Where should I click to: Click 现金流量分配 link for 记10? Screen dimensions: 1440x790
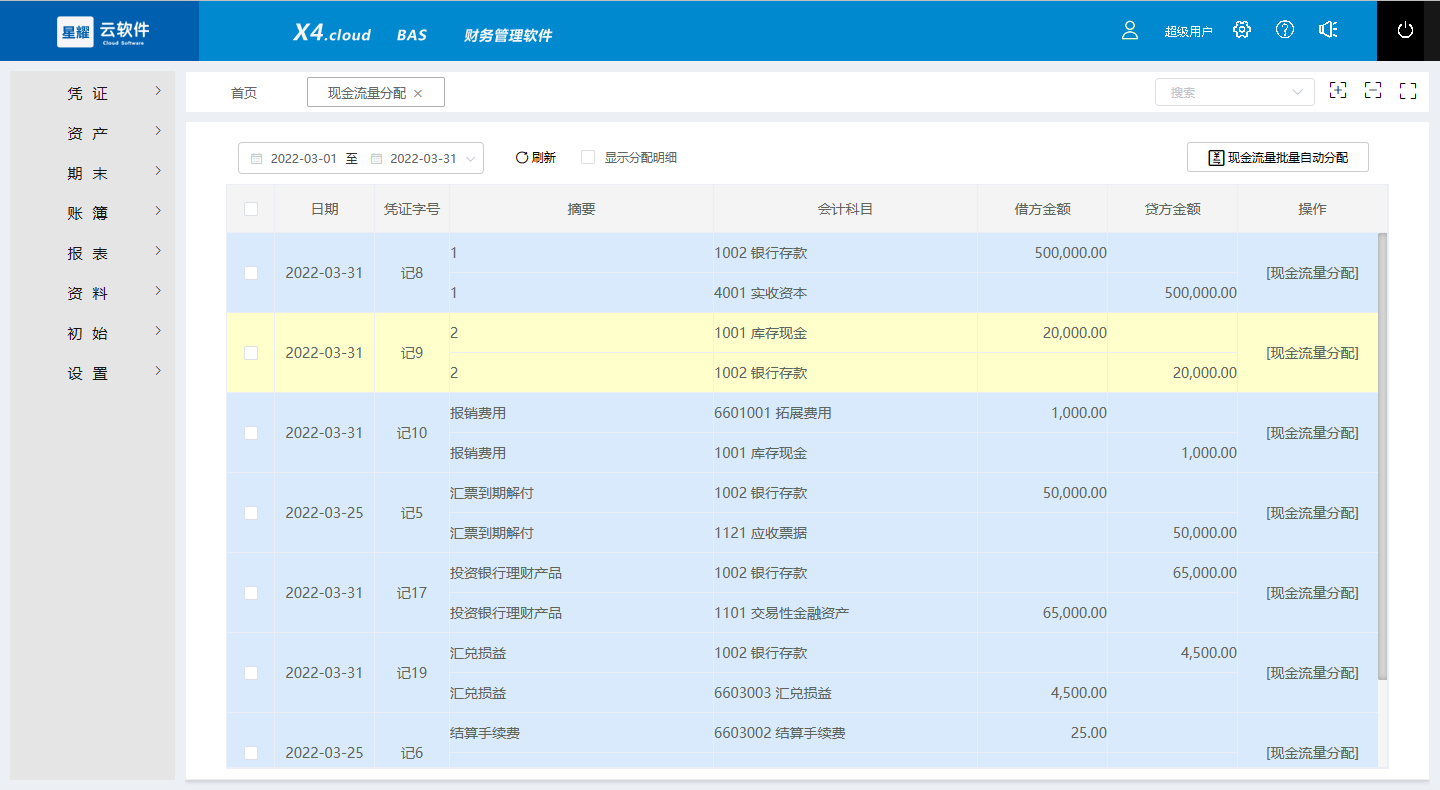[x=1312, y=433]
